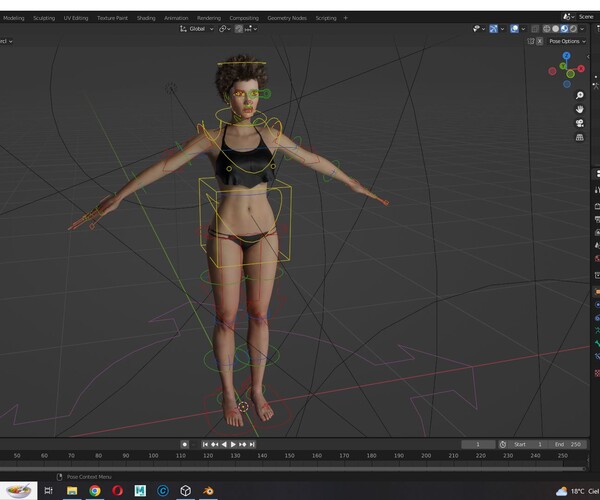Image resolution: width=600 pixels, height=500 pixels.
Task: Expand the sidebar with small arrow
Action: 588,57
